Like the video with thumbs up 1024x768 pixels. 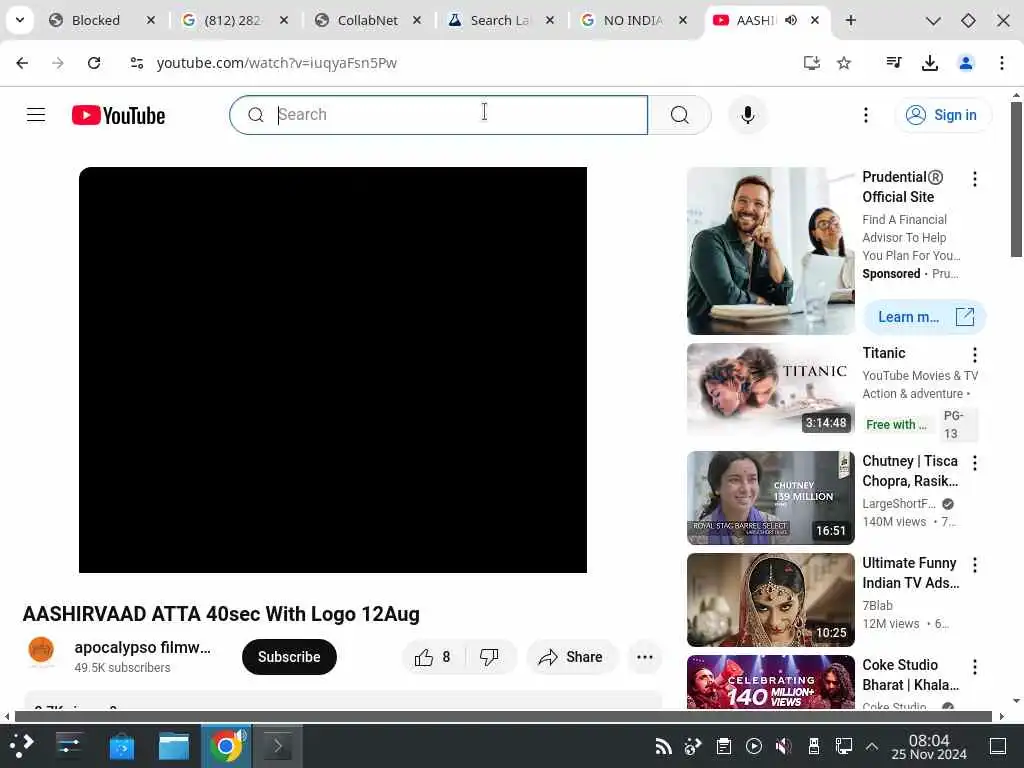pos(432,657)
